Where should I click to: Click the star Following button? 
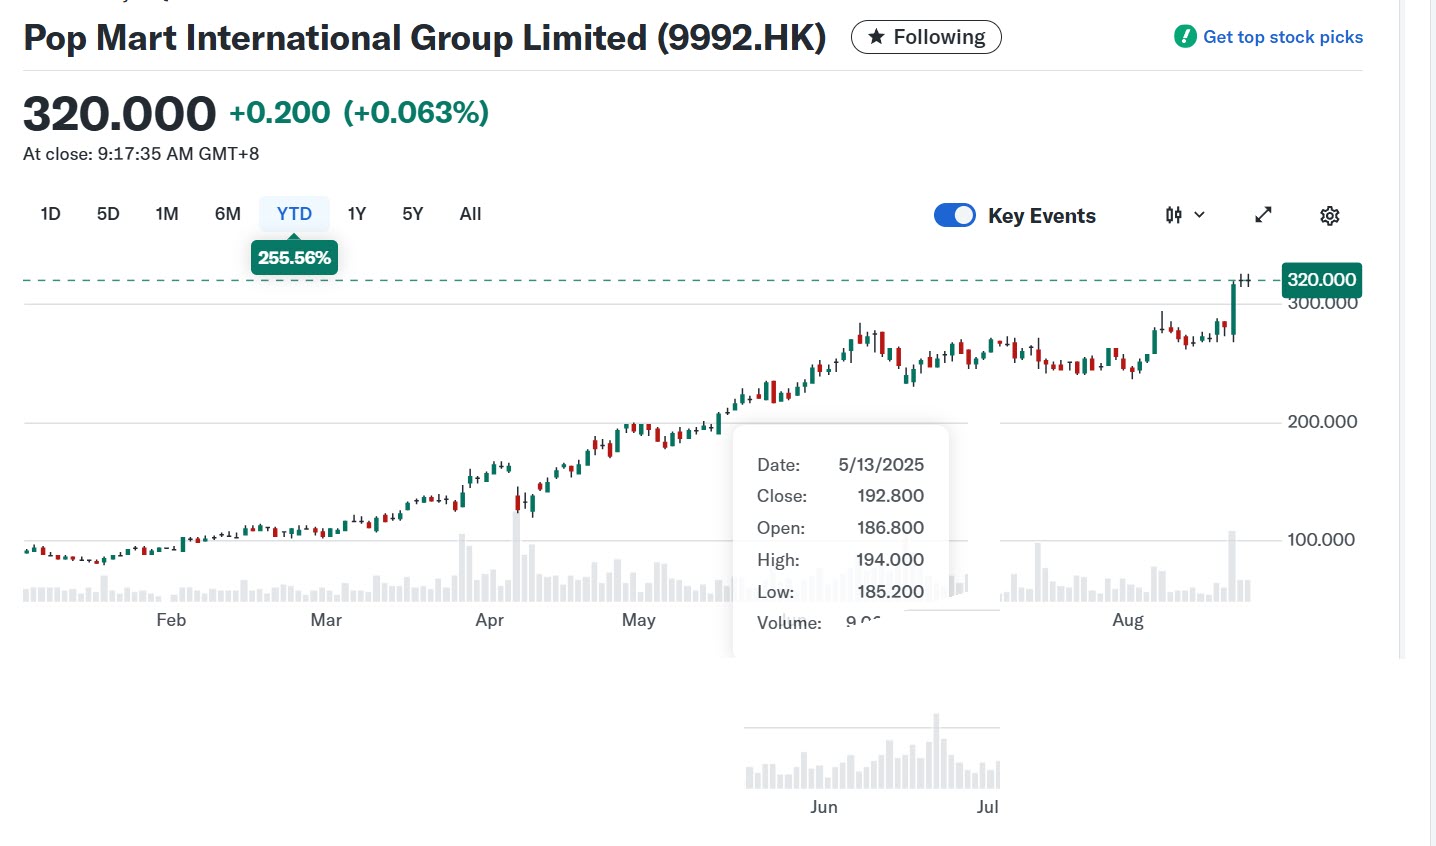[926, 37]
